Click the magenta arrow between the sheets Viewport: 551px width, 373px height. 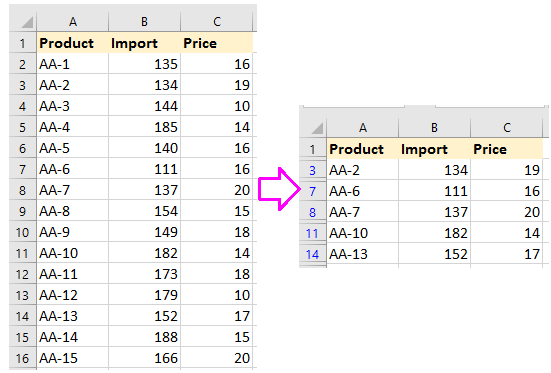click(x=279, y=189)
